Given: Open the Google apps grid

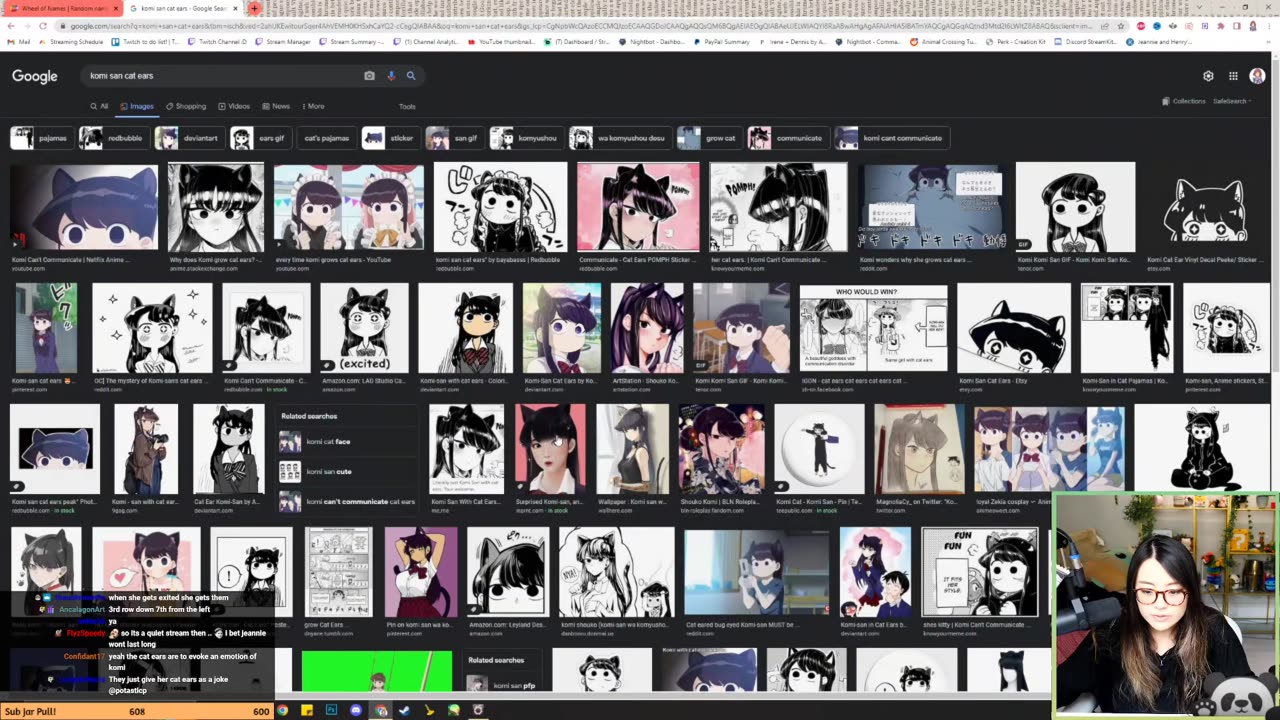Looking at the screenshot, I should 1233,76.
